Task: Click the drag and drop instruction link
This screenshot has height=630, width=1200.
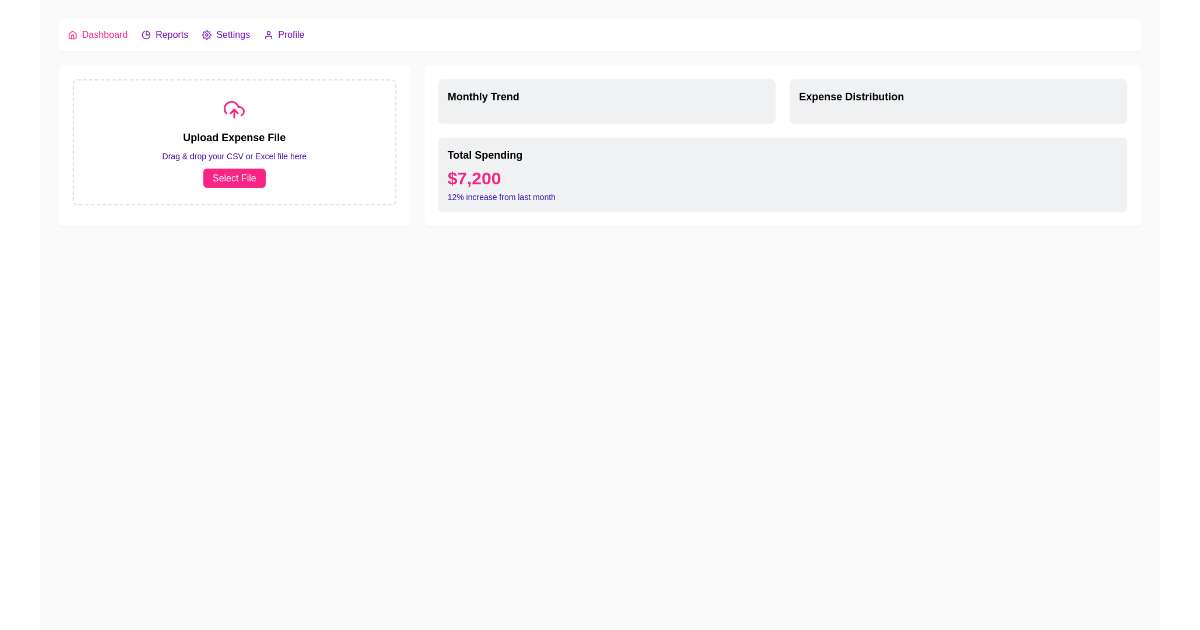Action: tap(234, 156)
